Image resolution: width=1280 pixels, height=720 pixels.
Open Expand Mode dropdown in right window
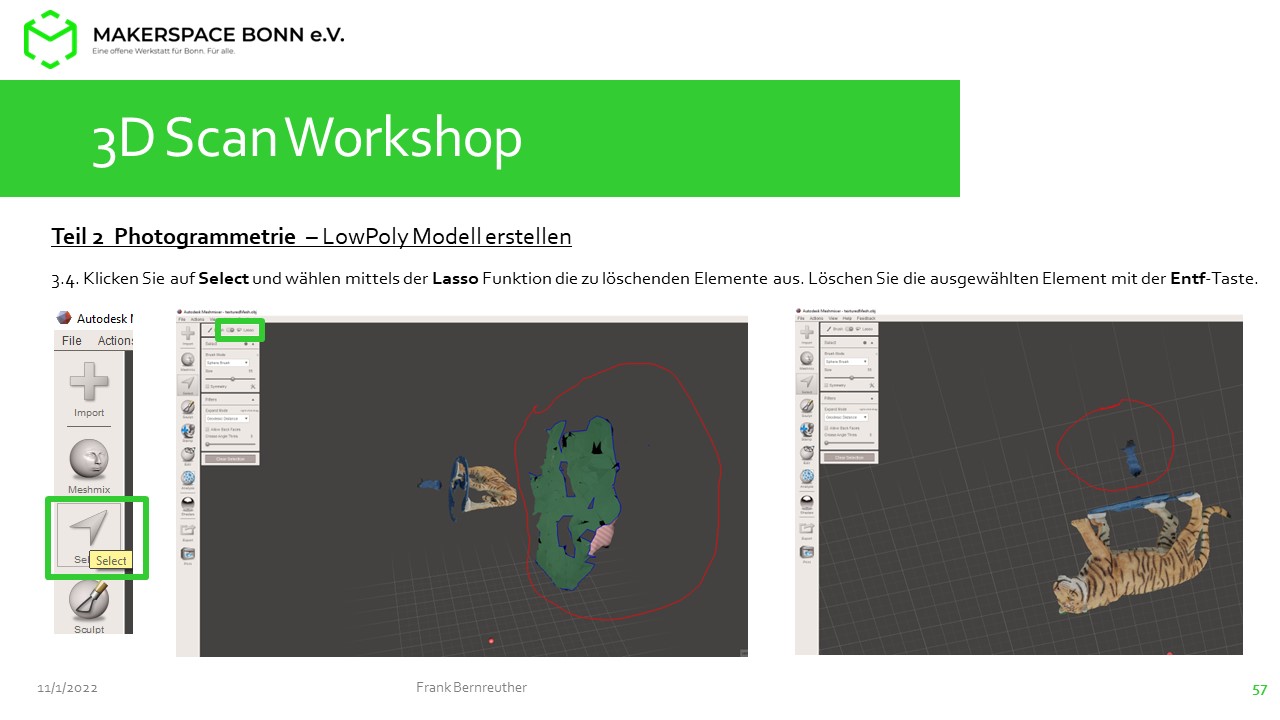[847, 417]
